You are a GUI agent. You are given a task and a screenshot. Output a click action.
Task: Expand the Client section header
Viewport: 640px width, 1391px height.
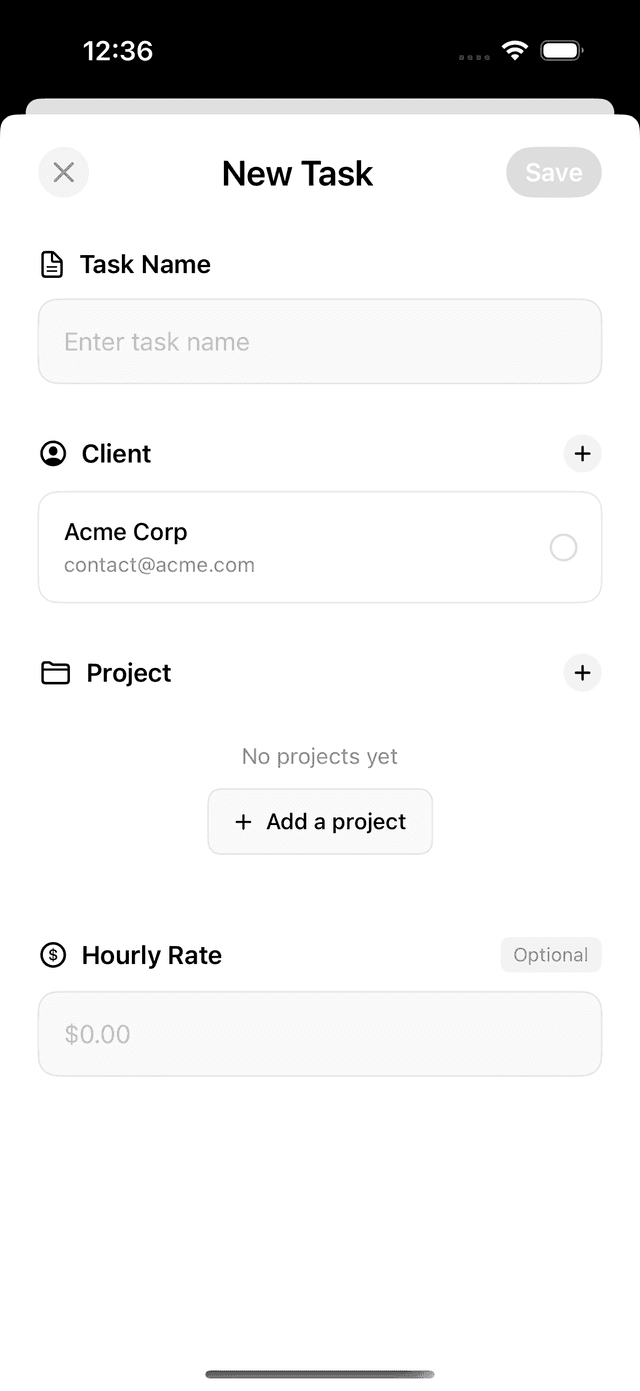(116, 453)
